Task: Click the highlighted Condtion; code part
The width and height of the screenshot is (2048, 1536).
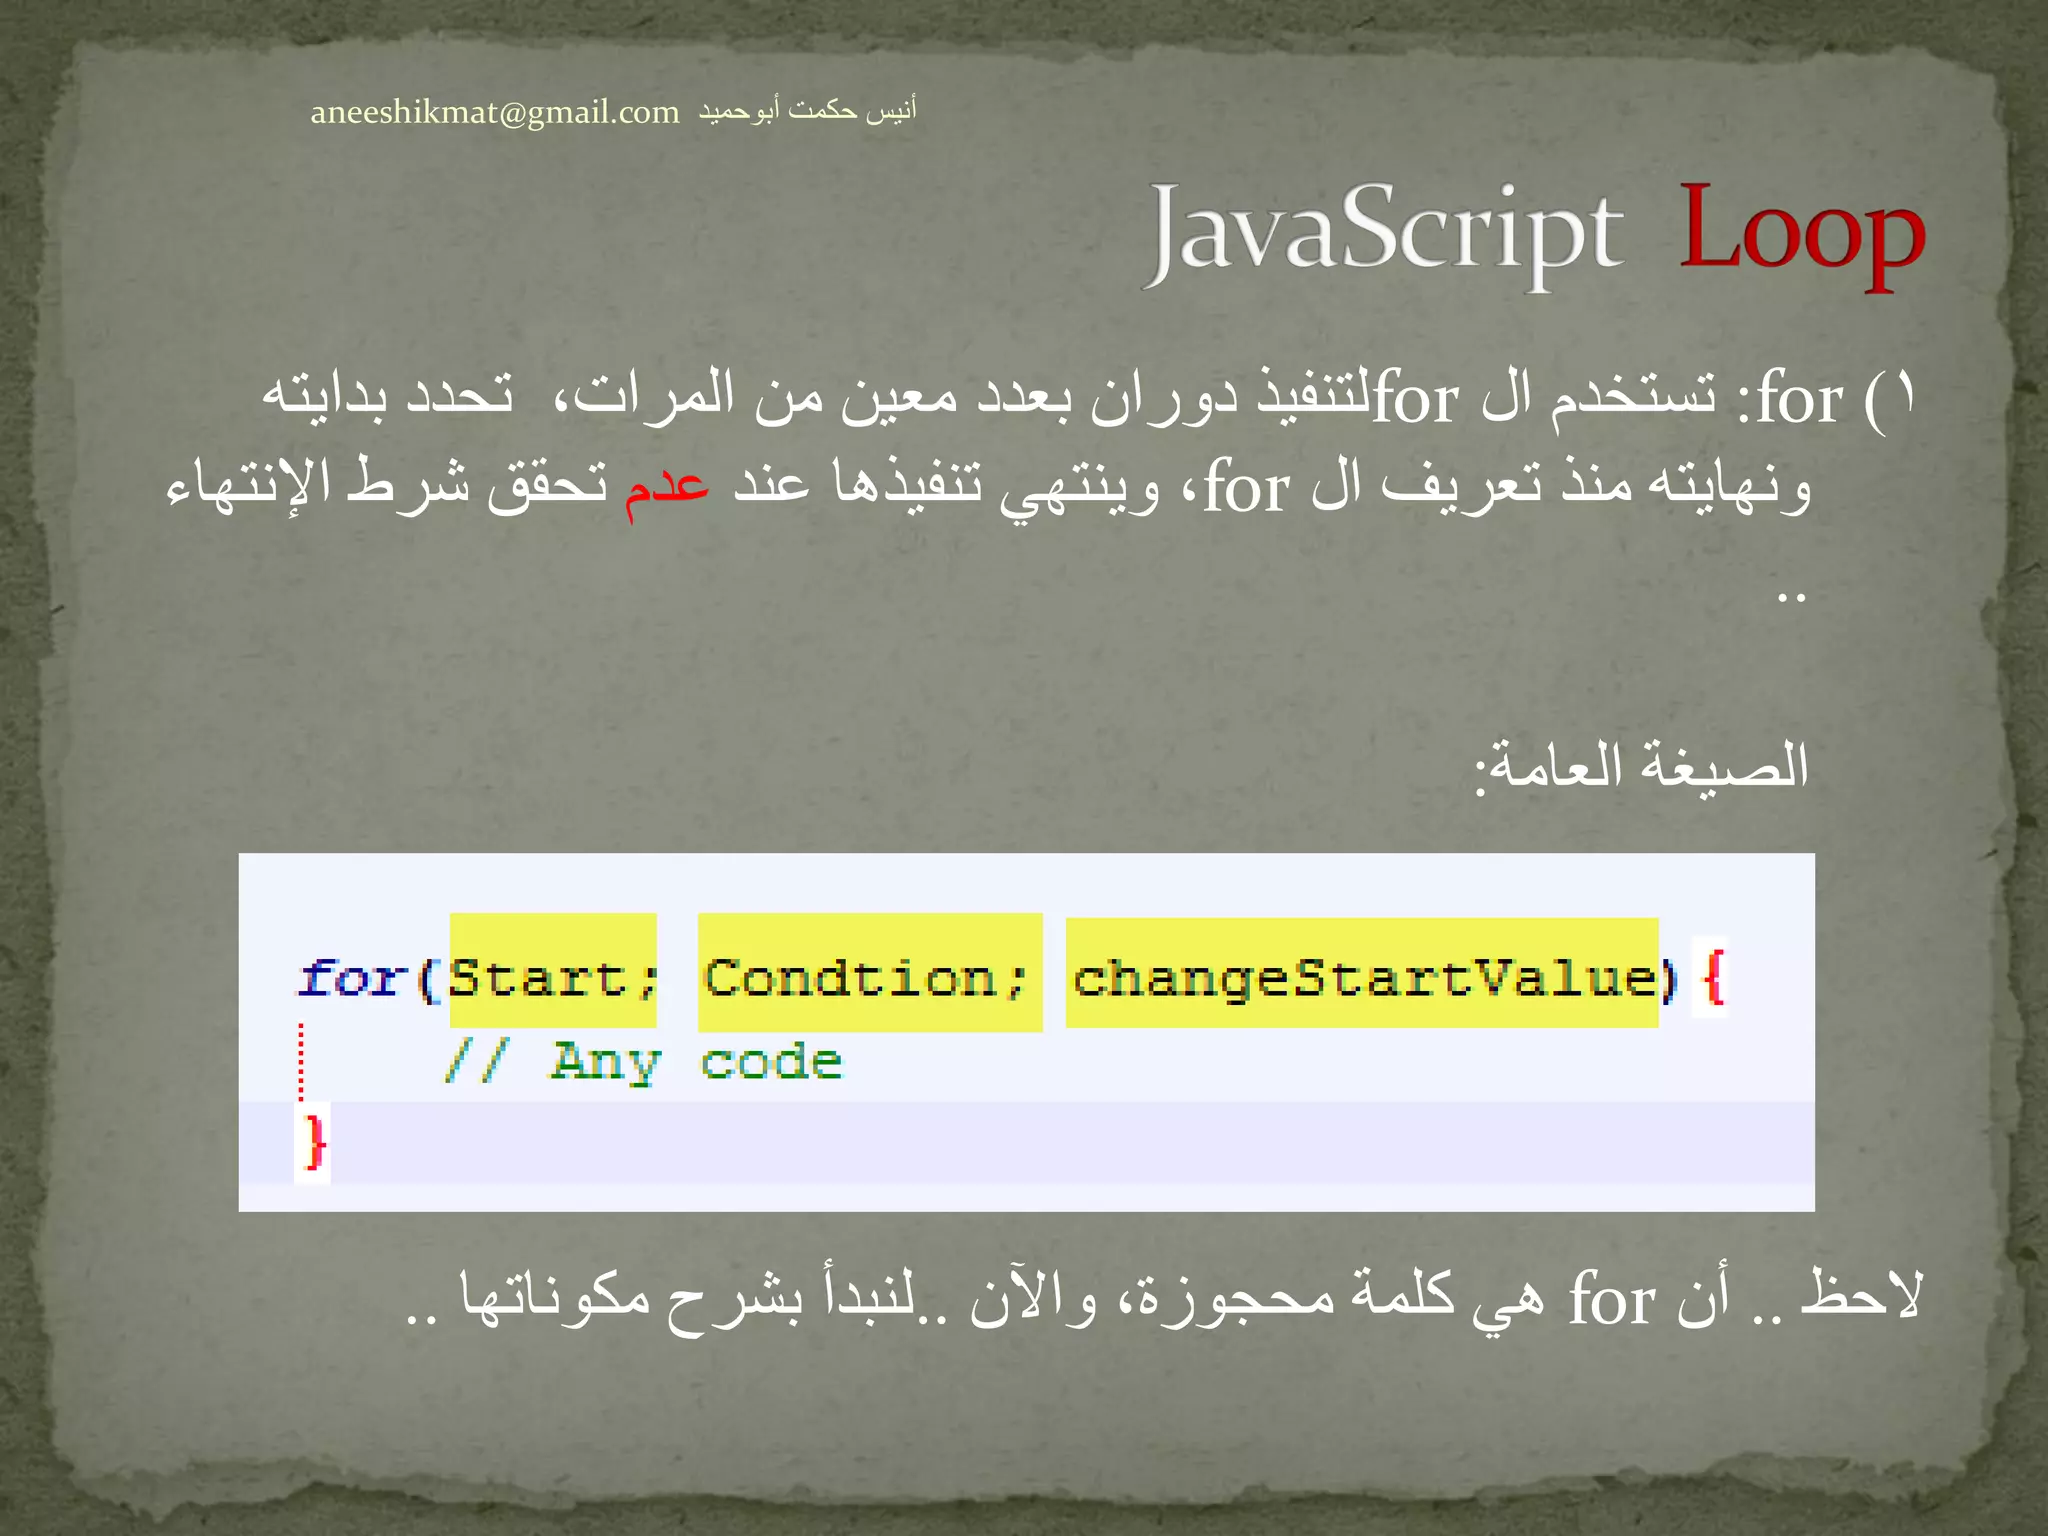Action: (870, 973)
